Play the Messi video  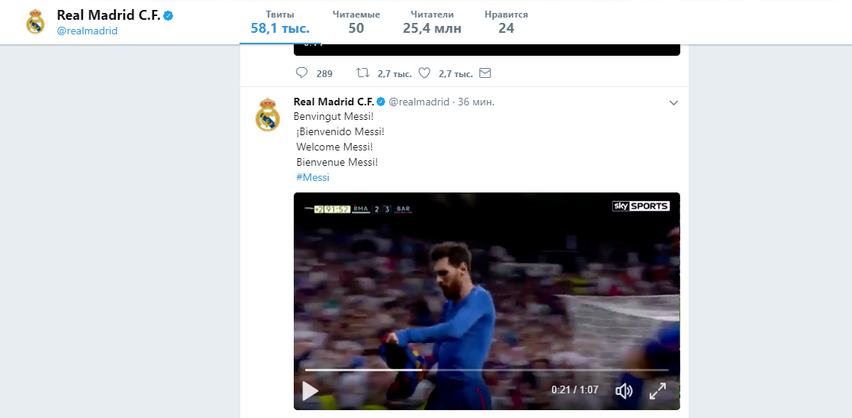(x=310, y=390)
